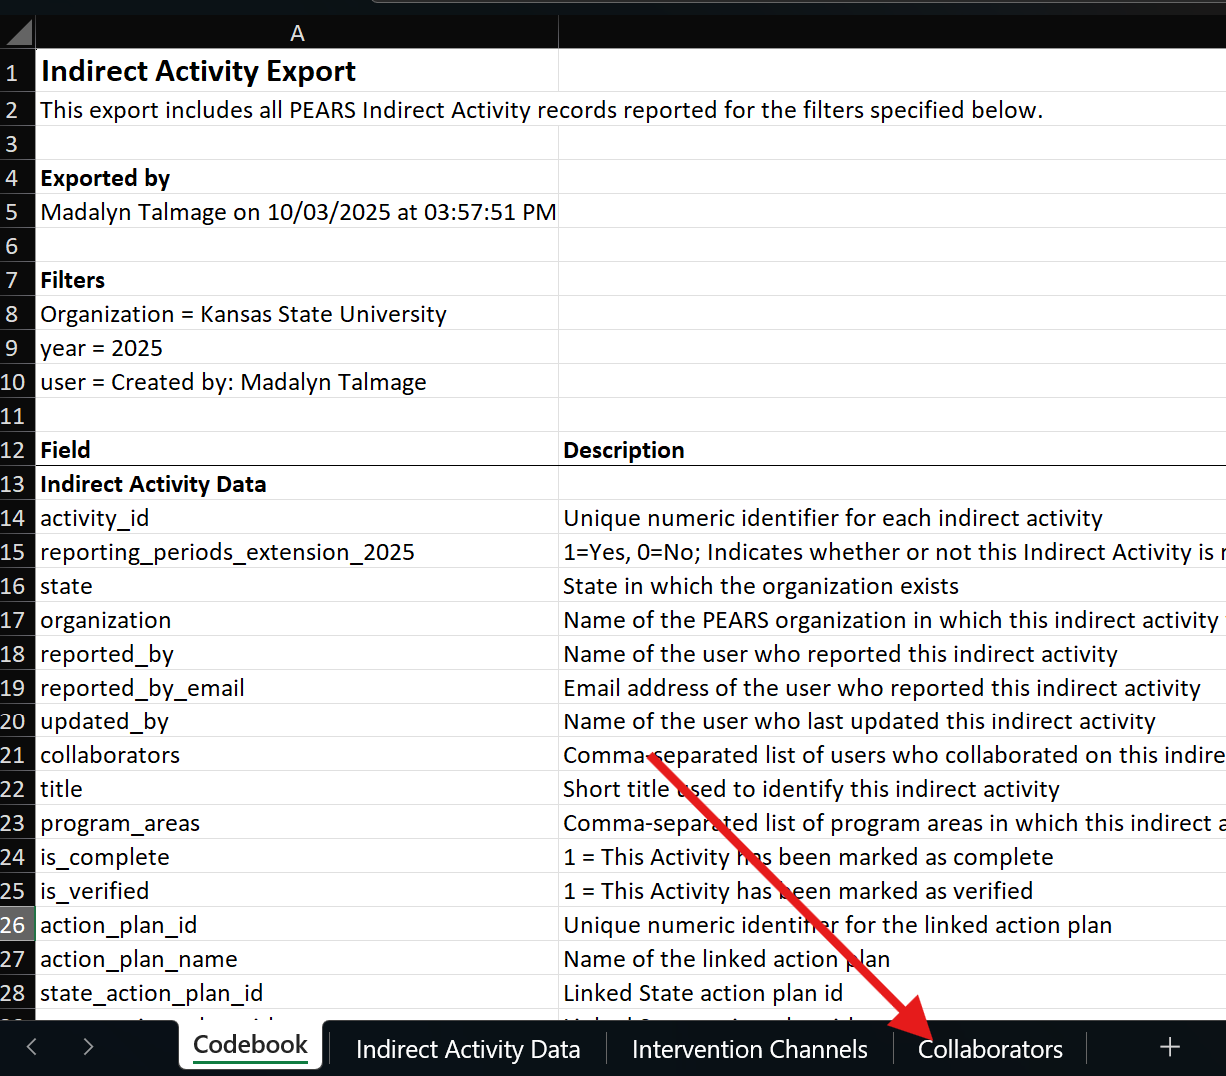Select all cells via the corner triangle

[18, 32]
